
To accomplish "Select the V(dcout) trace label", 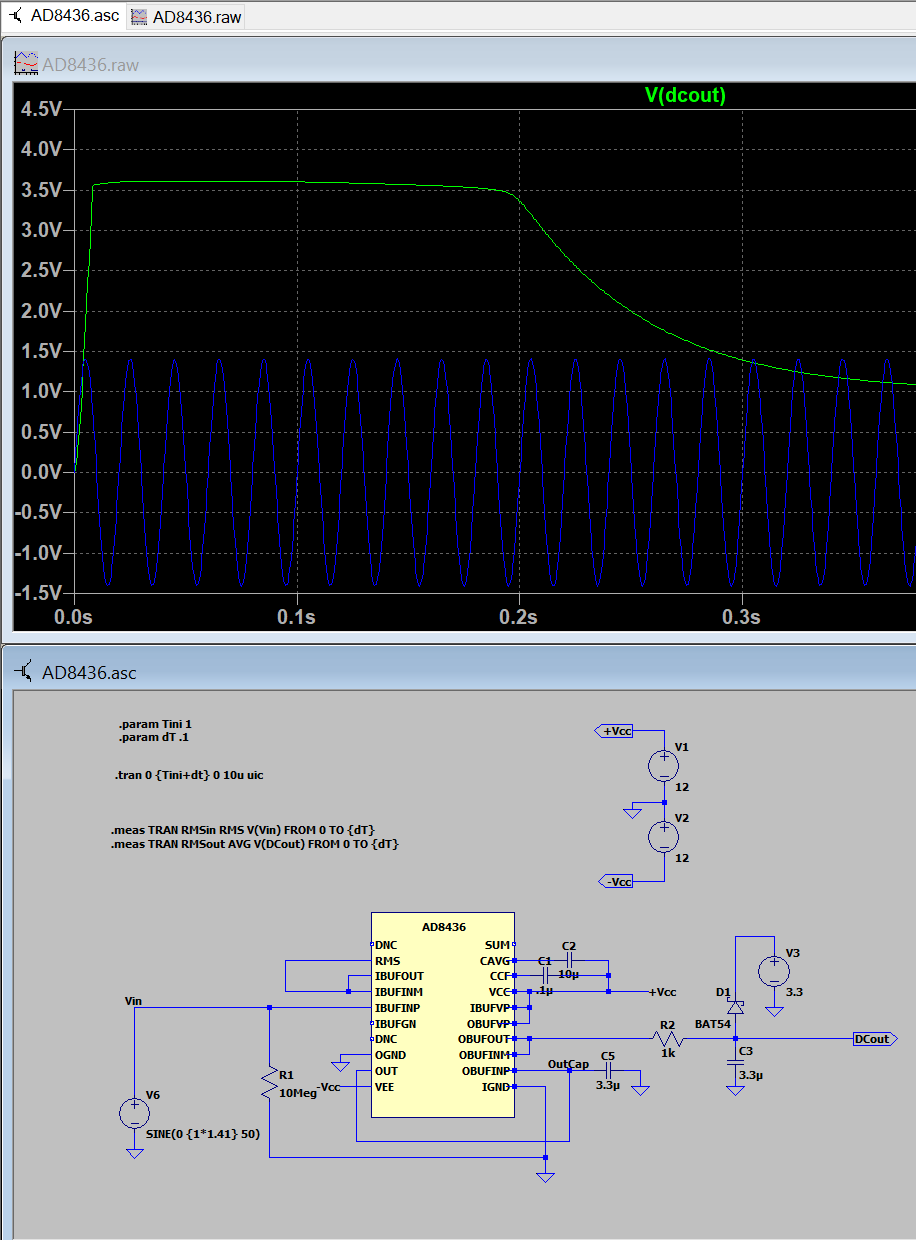I will [x=685, y=95].
